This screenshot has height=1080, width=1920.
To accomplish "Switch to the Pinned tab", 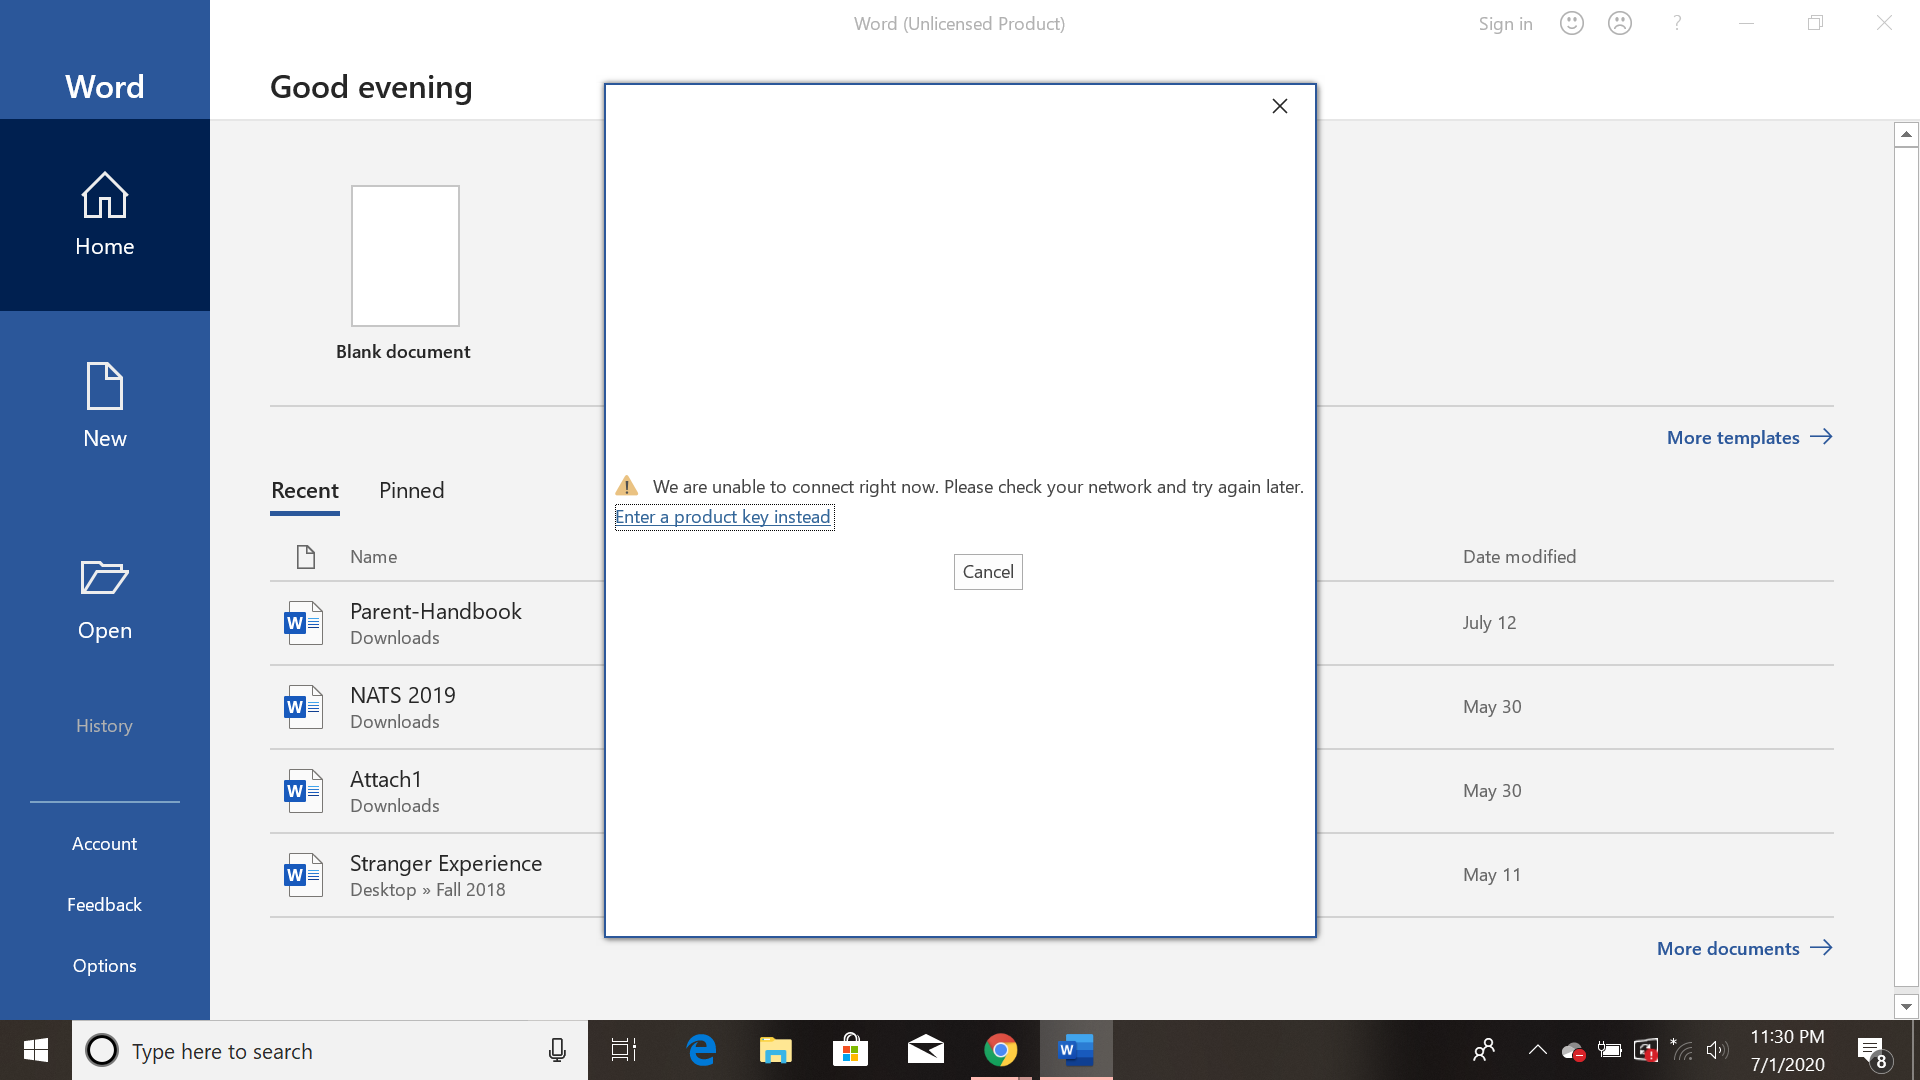I will click(x=411, y=490).
